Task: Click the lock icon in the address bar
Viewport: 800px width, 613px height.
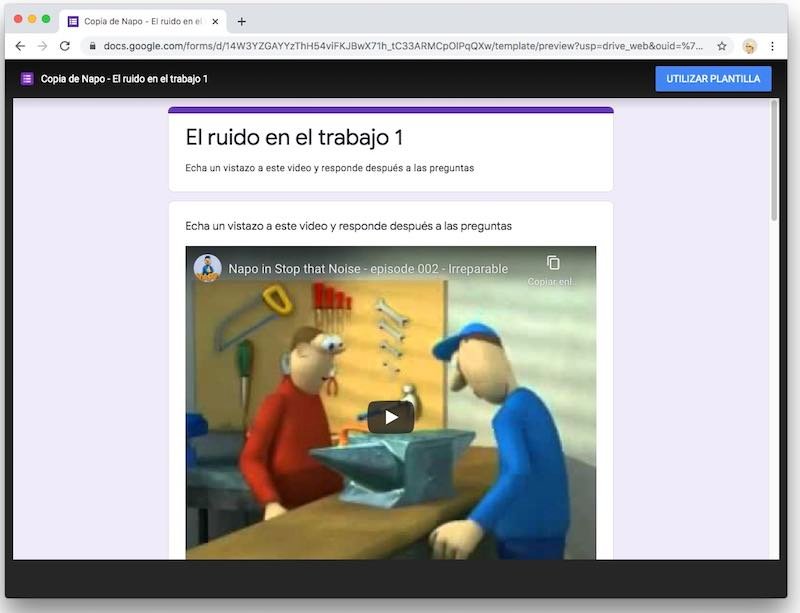Action: click(x=92, y=46)
